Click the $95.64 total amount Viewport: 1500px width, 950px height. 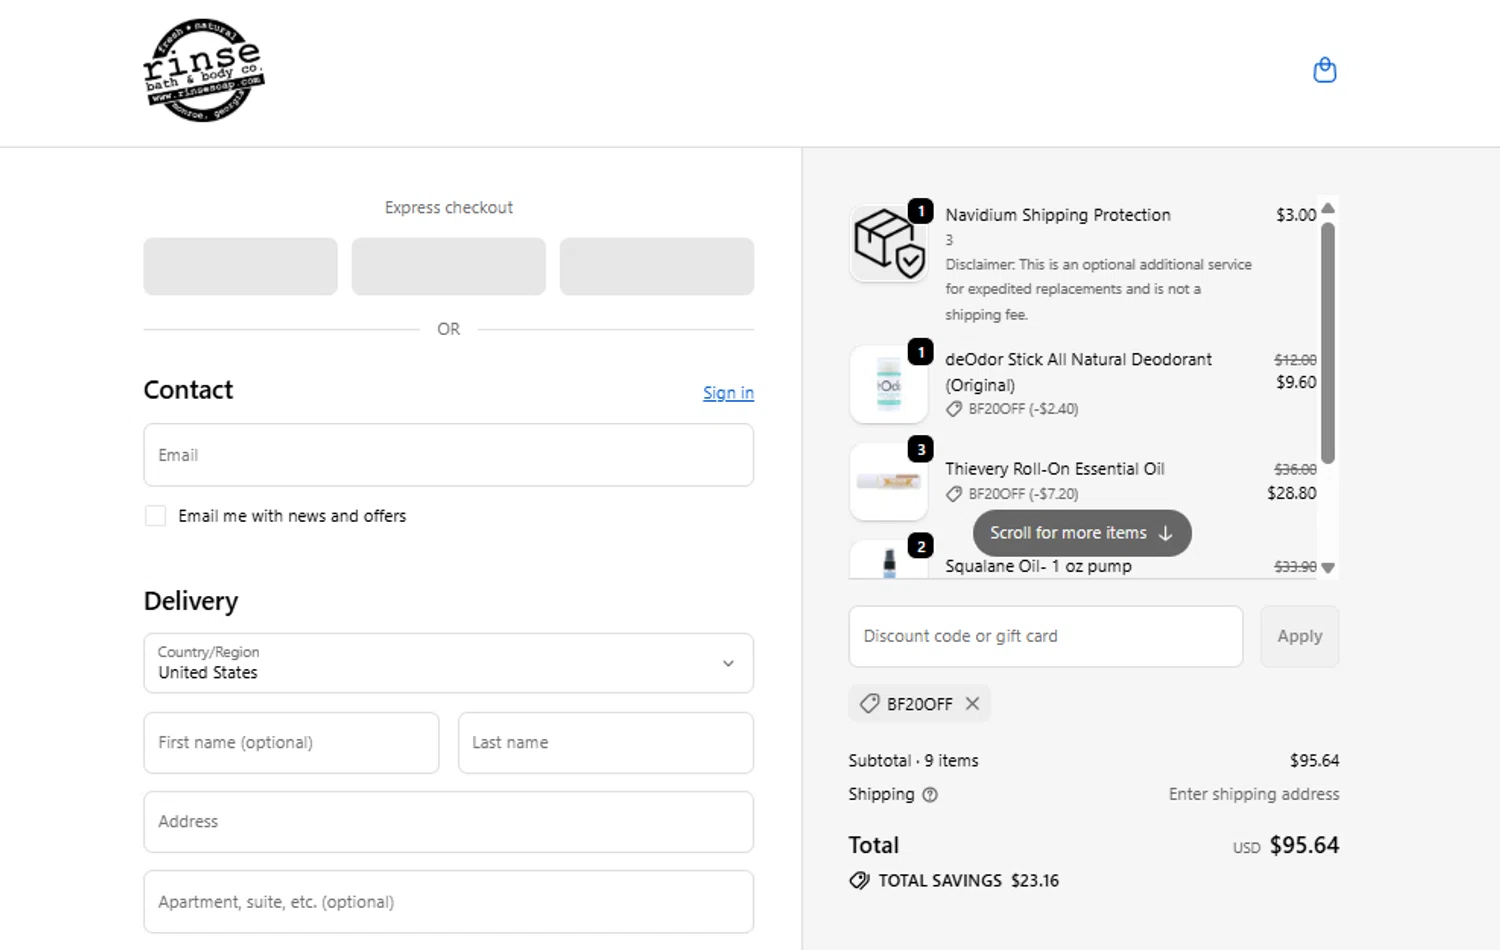pos(1304,845)
